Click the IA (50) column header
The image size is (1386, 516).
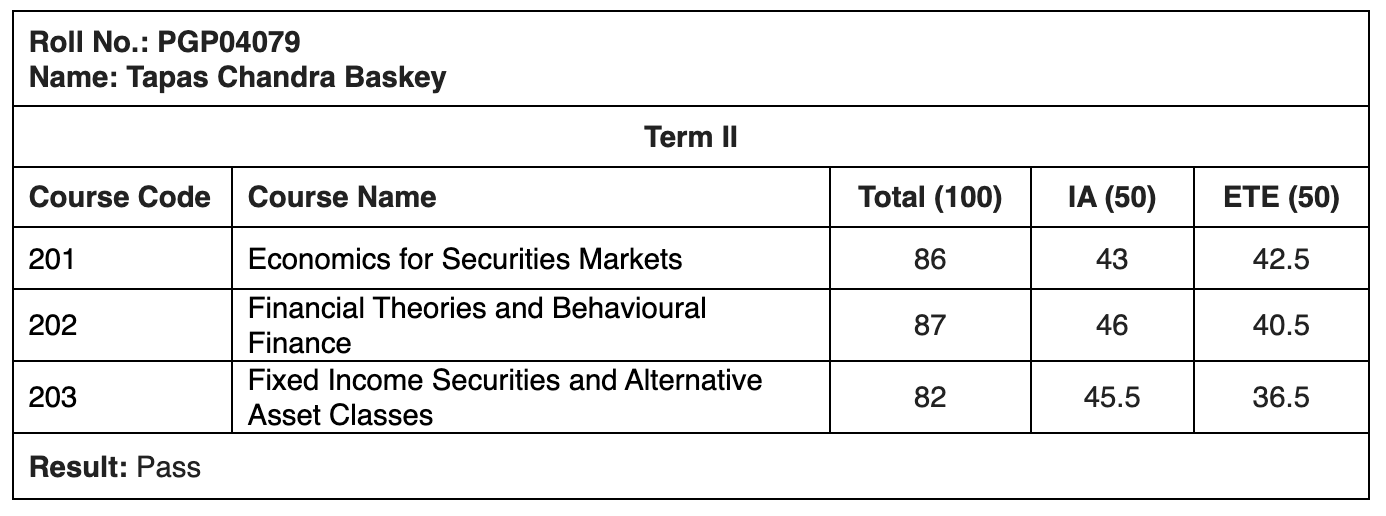[x=1111, y=197]
